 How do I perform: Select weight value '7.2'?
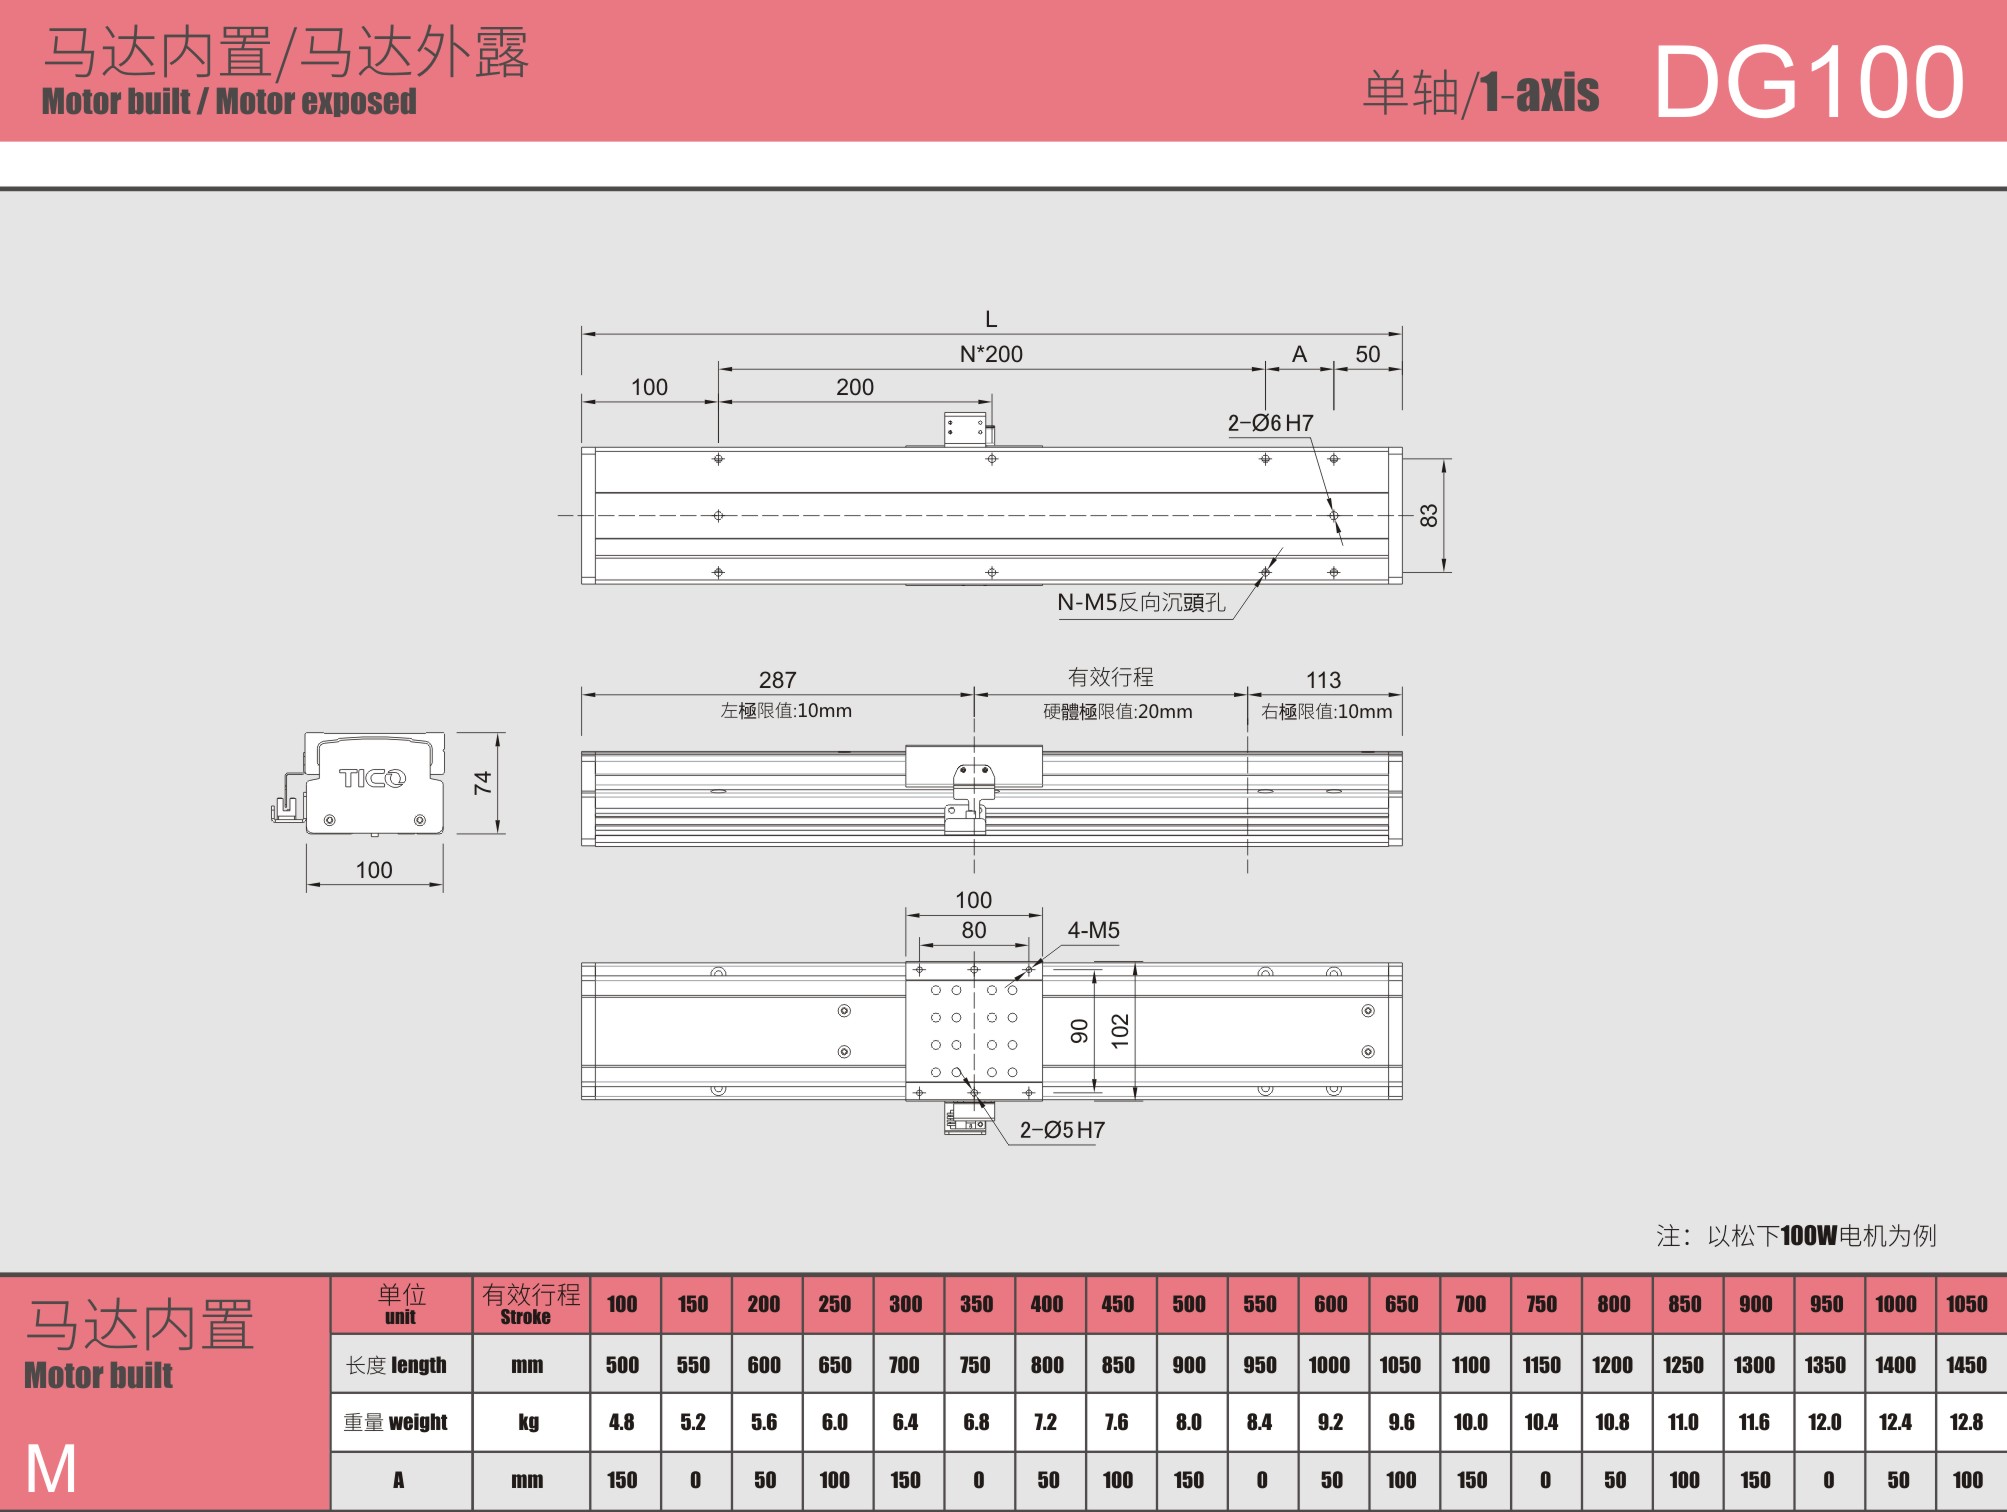tap(1046, 1422)
